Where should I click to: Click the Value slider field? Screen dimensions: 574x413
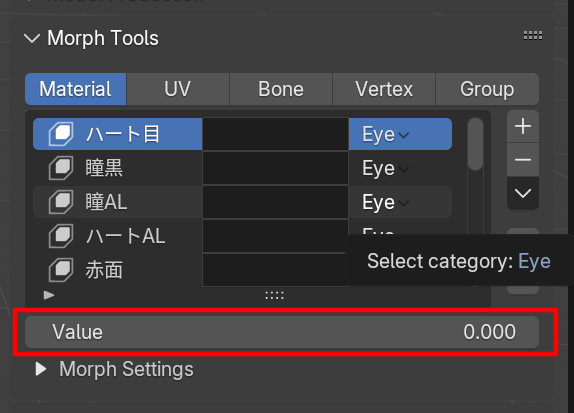282,332
